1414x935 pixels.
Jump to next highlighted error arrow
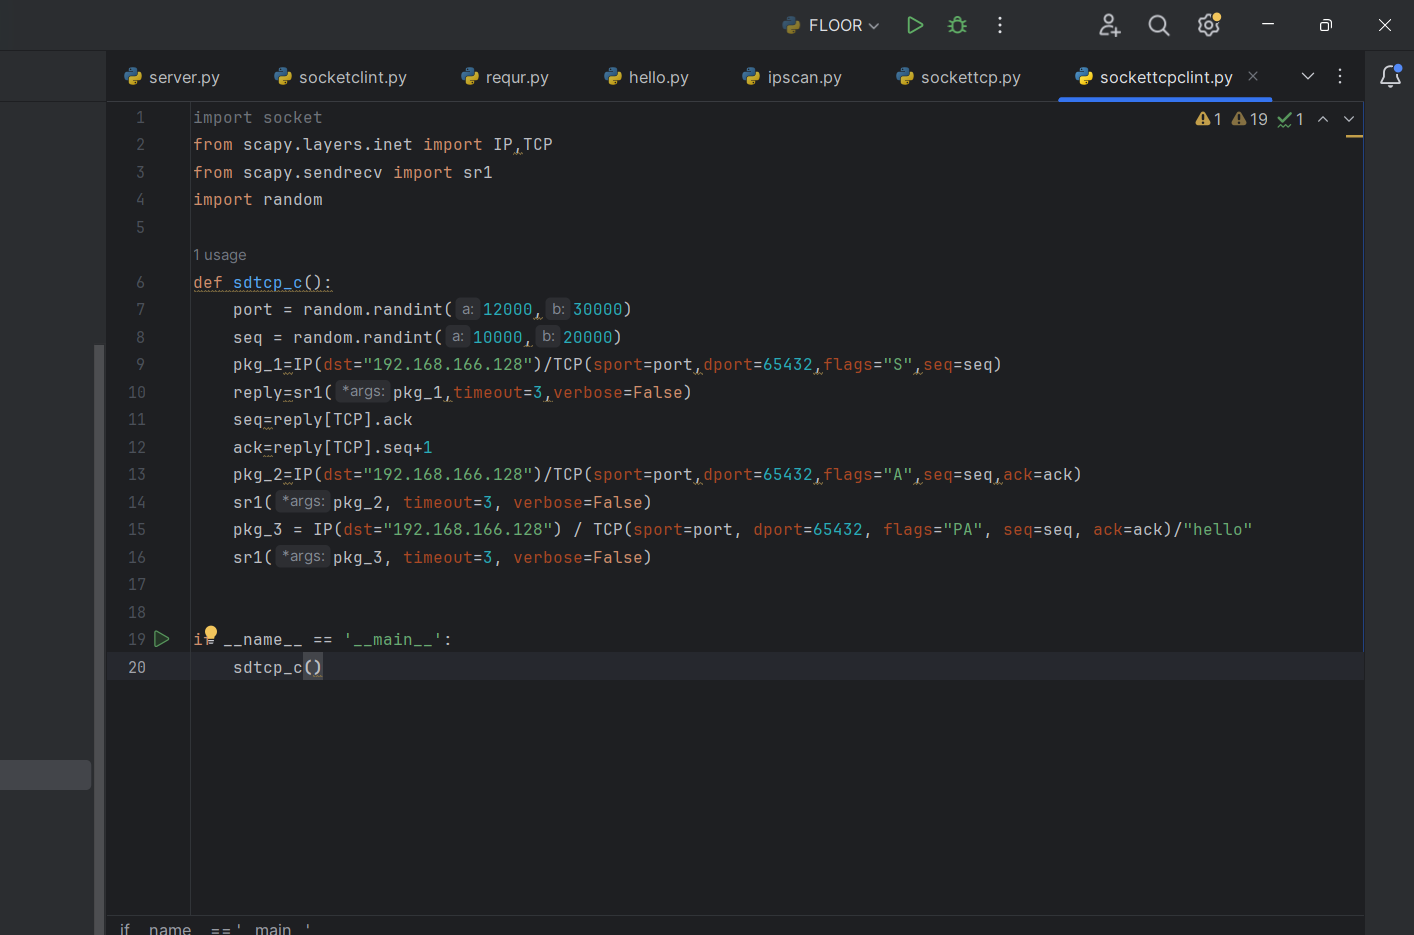(x=1349, y=119)
